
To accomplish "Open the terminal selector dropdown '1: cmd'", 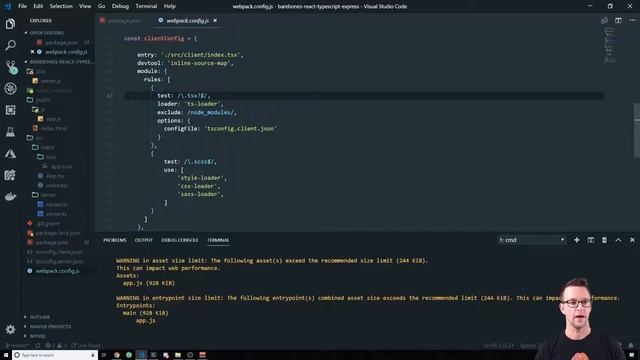I will pyautogui.click(x=531, y=240).
